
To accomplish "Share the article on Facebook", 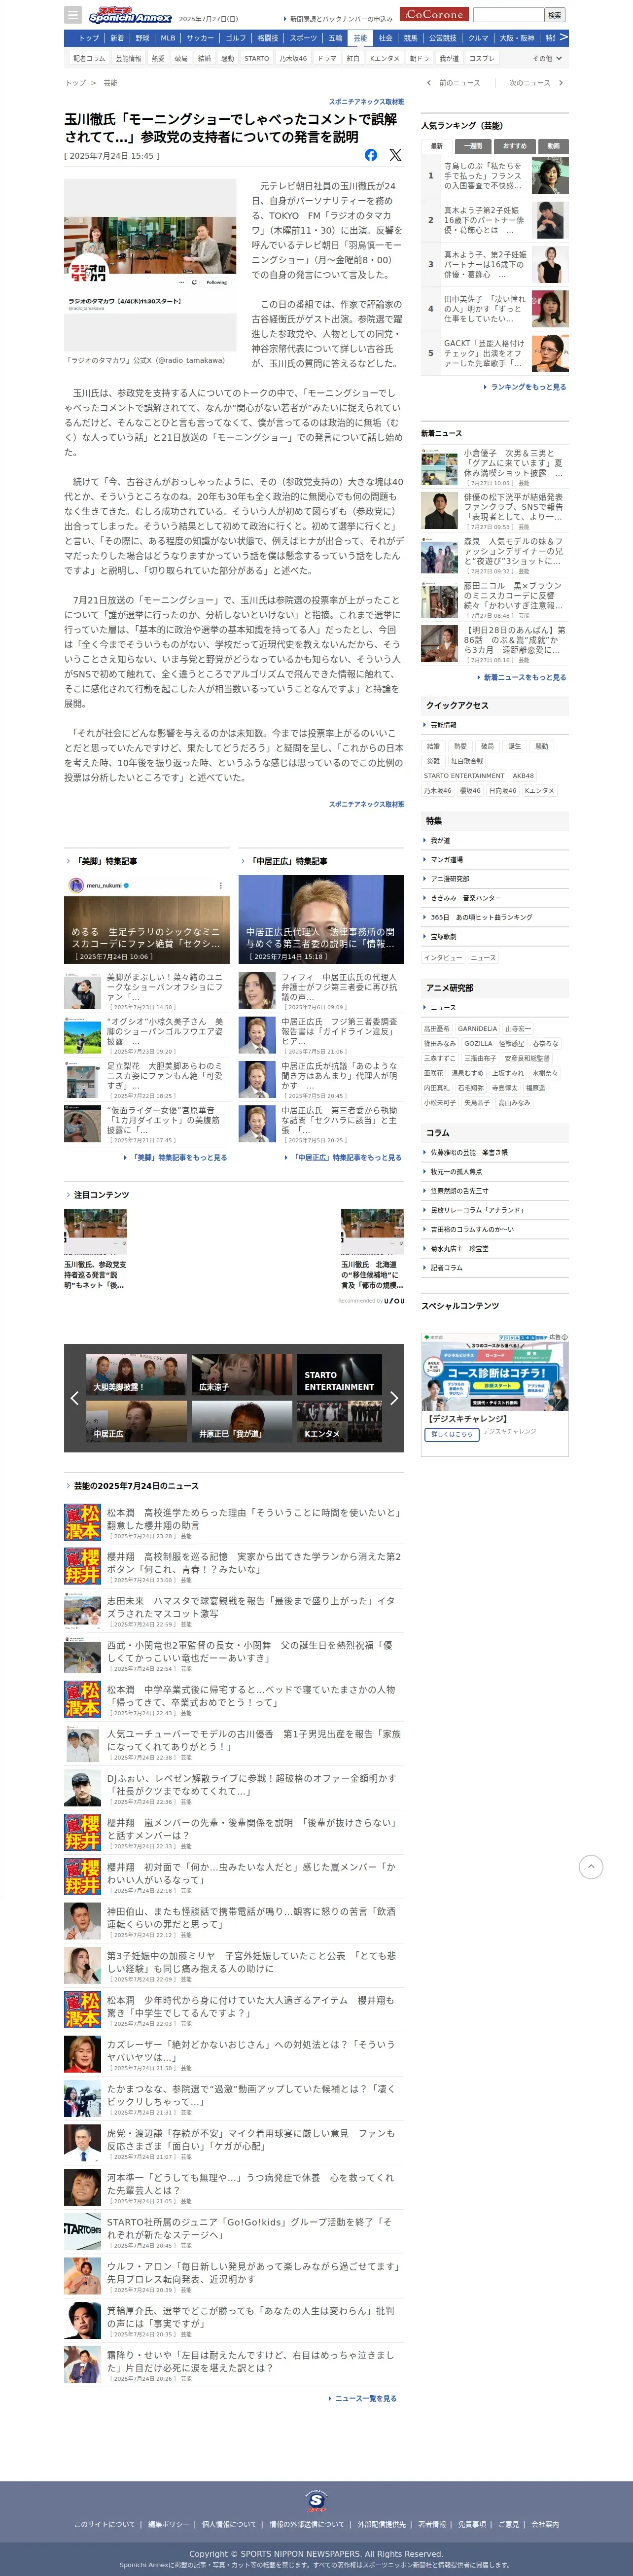I will tap(371, 155).
